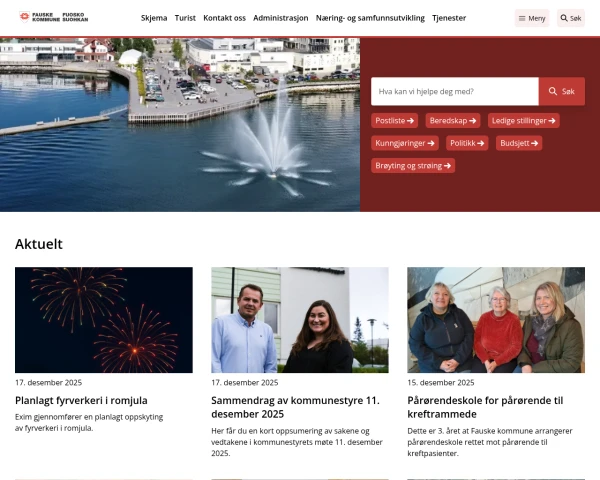Open the Skjema menu item
Viewport: 600px width, 480px height.
tap(154, 18)
